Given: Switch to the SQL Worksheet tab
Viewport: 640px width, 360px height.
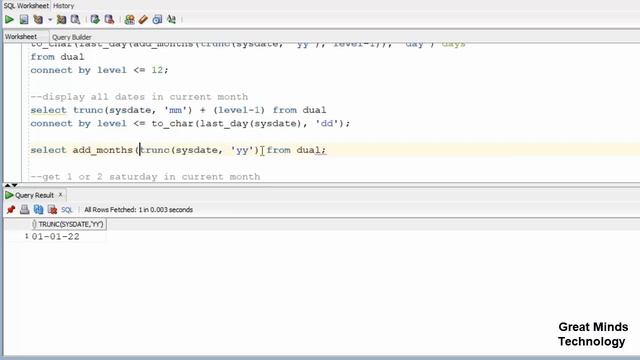Looking at the screenshot, I should 26,6.
